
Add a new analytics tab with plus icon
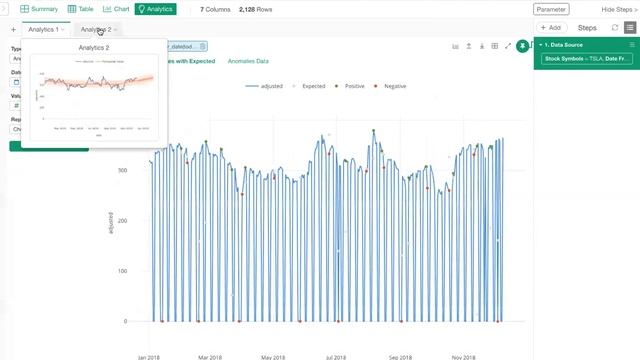[x=13, y=29]
